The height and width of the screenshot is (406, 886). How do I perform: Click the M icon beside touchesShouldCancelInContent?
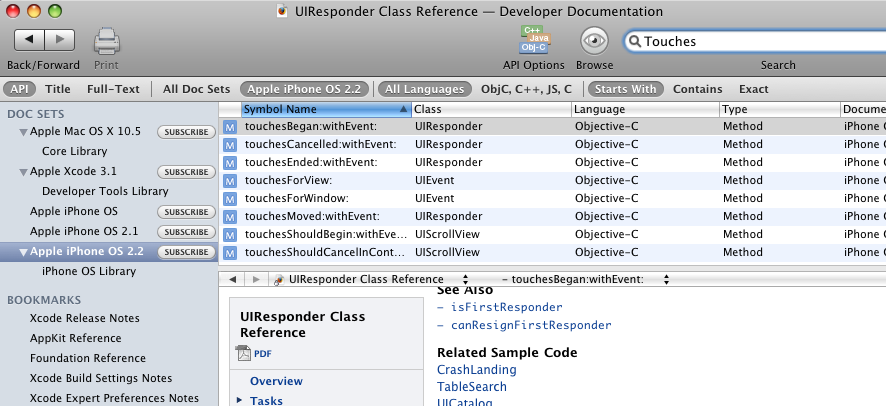(229, 253)
